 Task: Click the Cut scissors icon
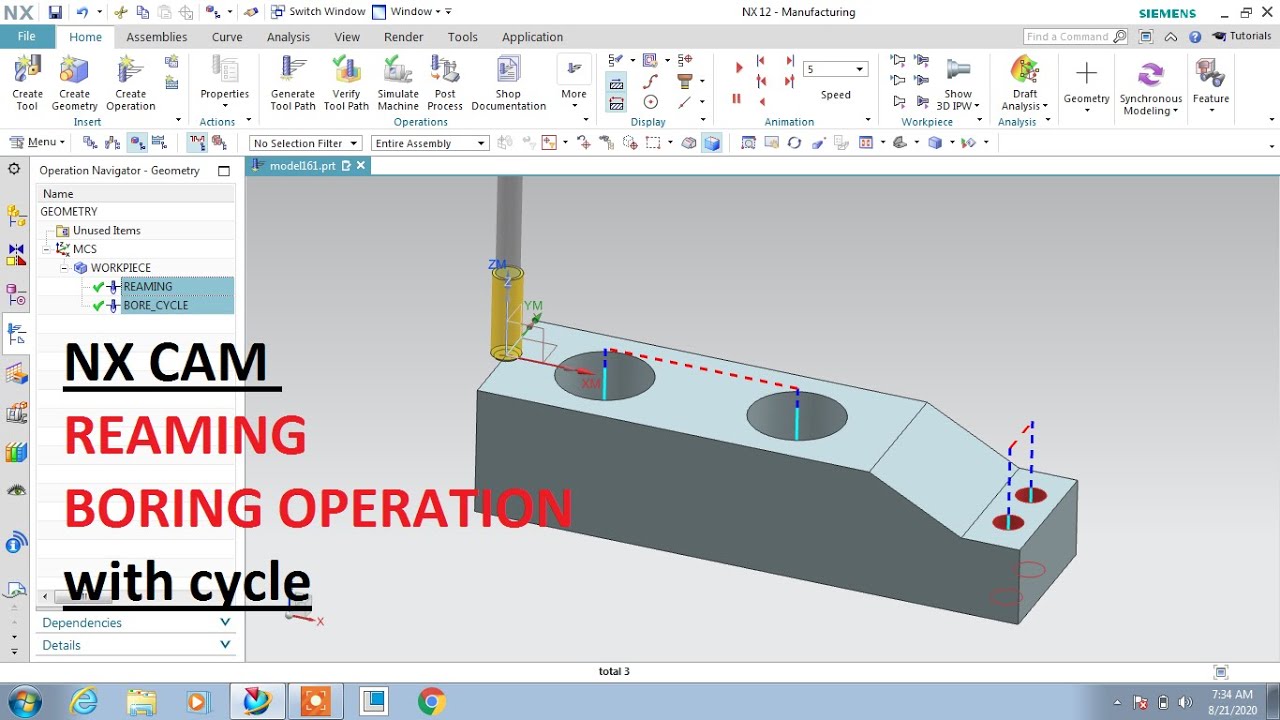(x=121, y=12)
